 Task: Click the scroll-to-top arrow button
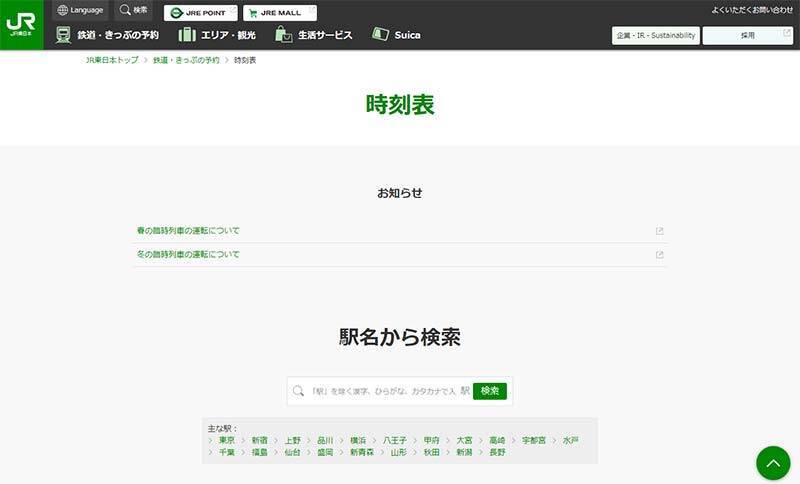(773, 462)
